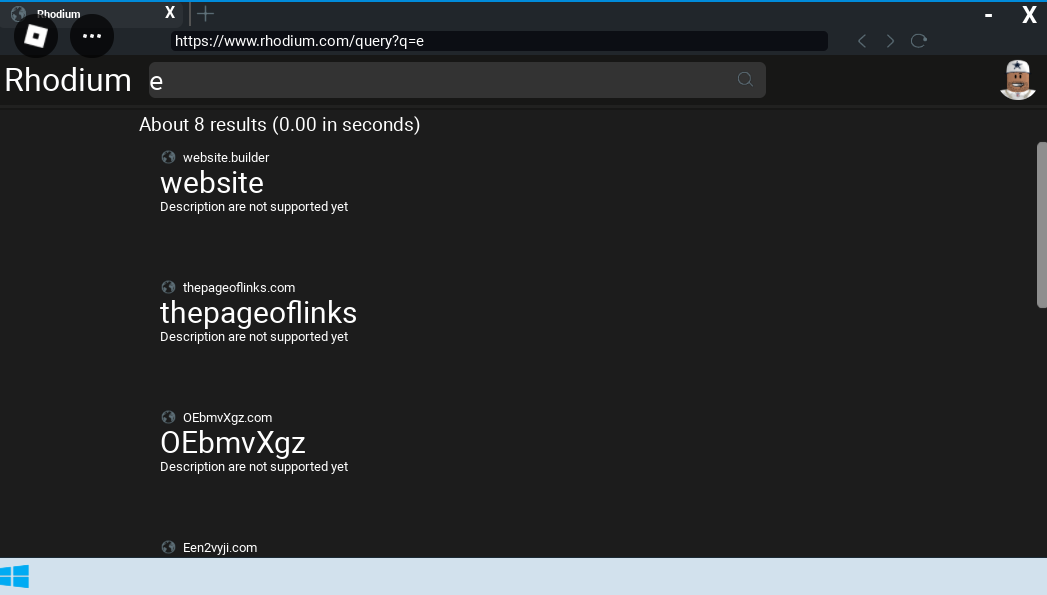The image size is (1047, 595).
Task: Open a new tab with plus icon
Action: (205, 13)
